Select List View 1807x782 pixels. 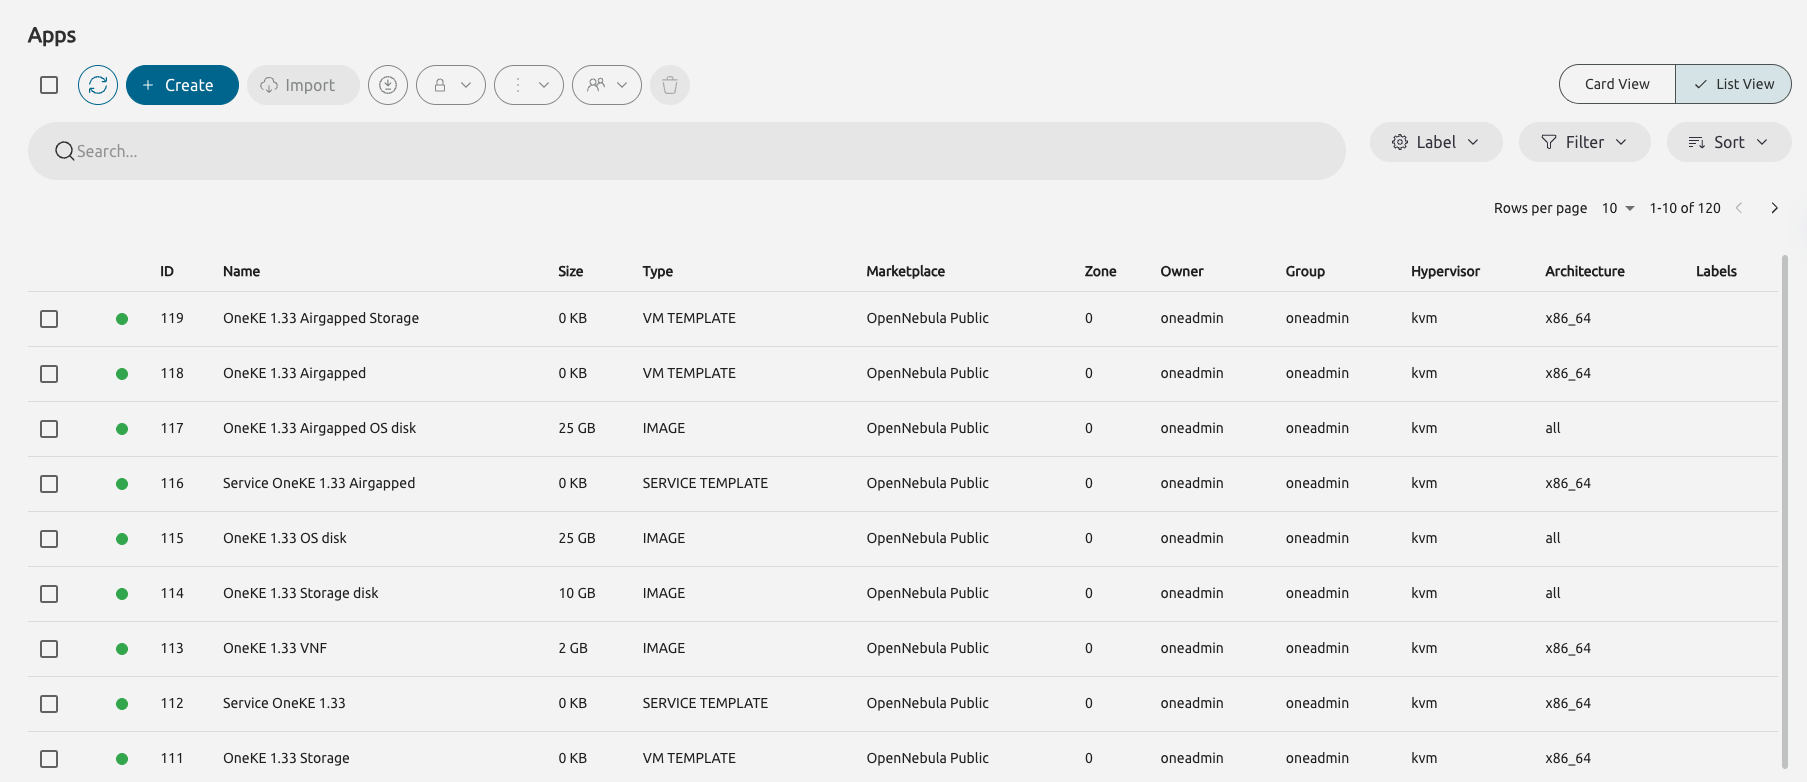(1734, 84)
